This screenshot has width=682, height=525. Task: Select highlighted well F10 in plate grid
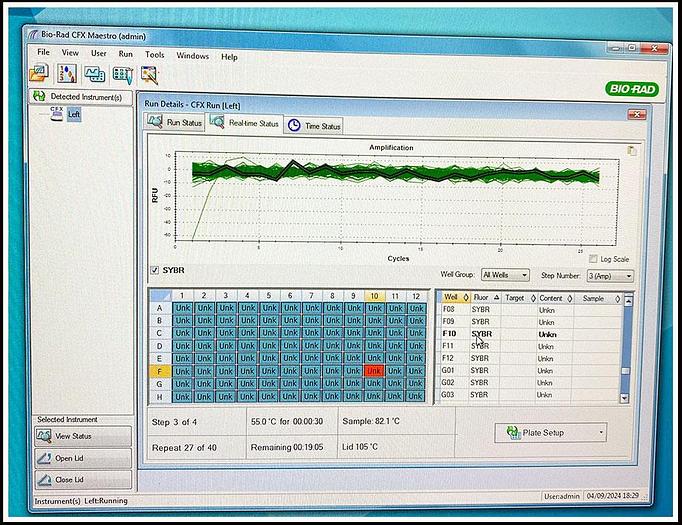point(374,370)
